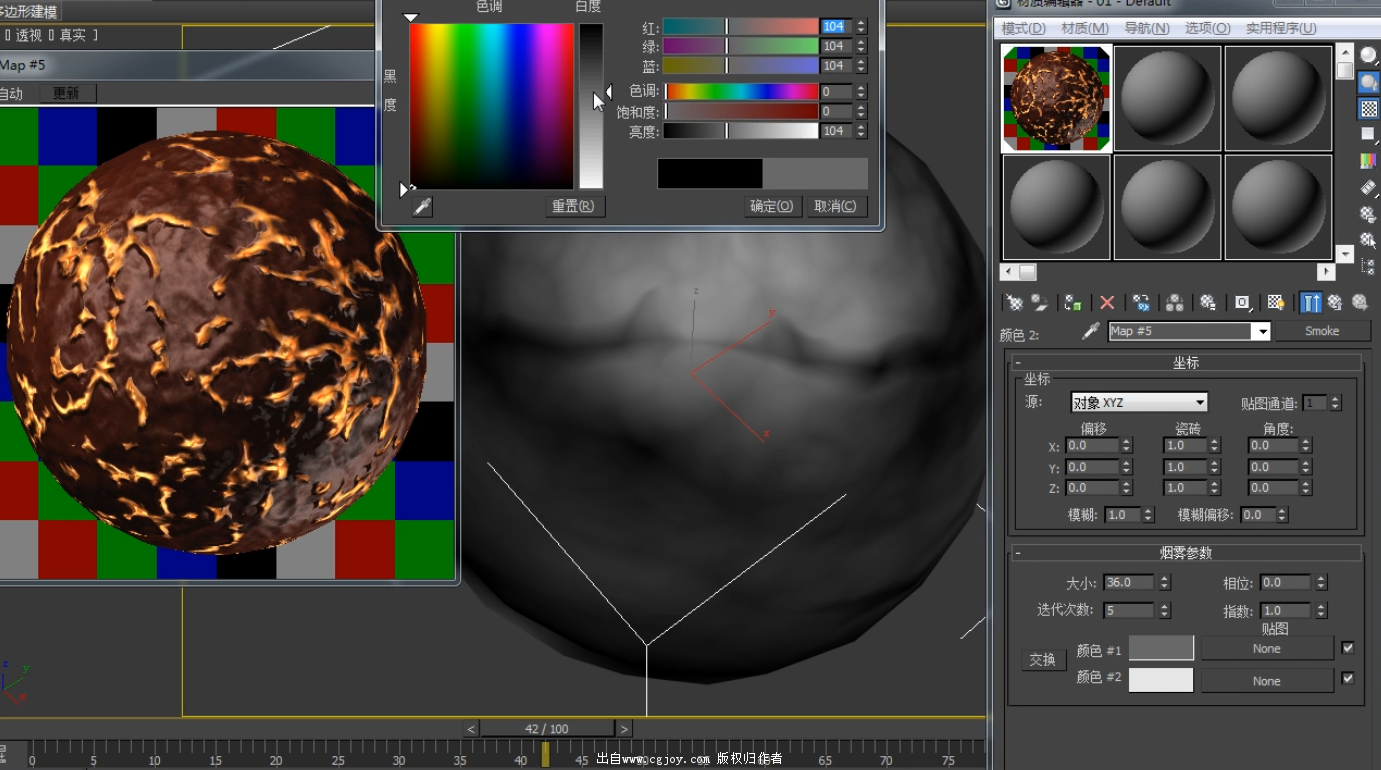Click the 交换 swap button
Viewport: 1381px width, 770px height.
[x=1043, y=660]
